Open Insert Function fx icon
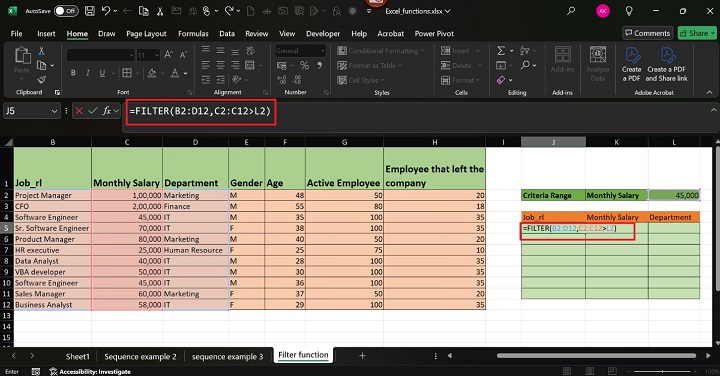The height and width of the screenshot is (376, 720). pyautogui.click(x=107, y=111)
